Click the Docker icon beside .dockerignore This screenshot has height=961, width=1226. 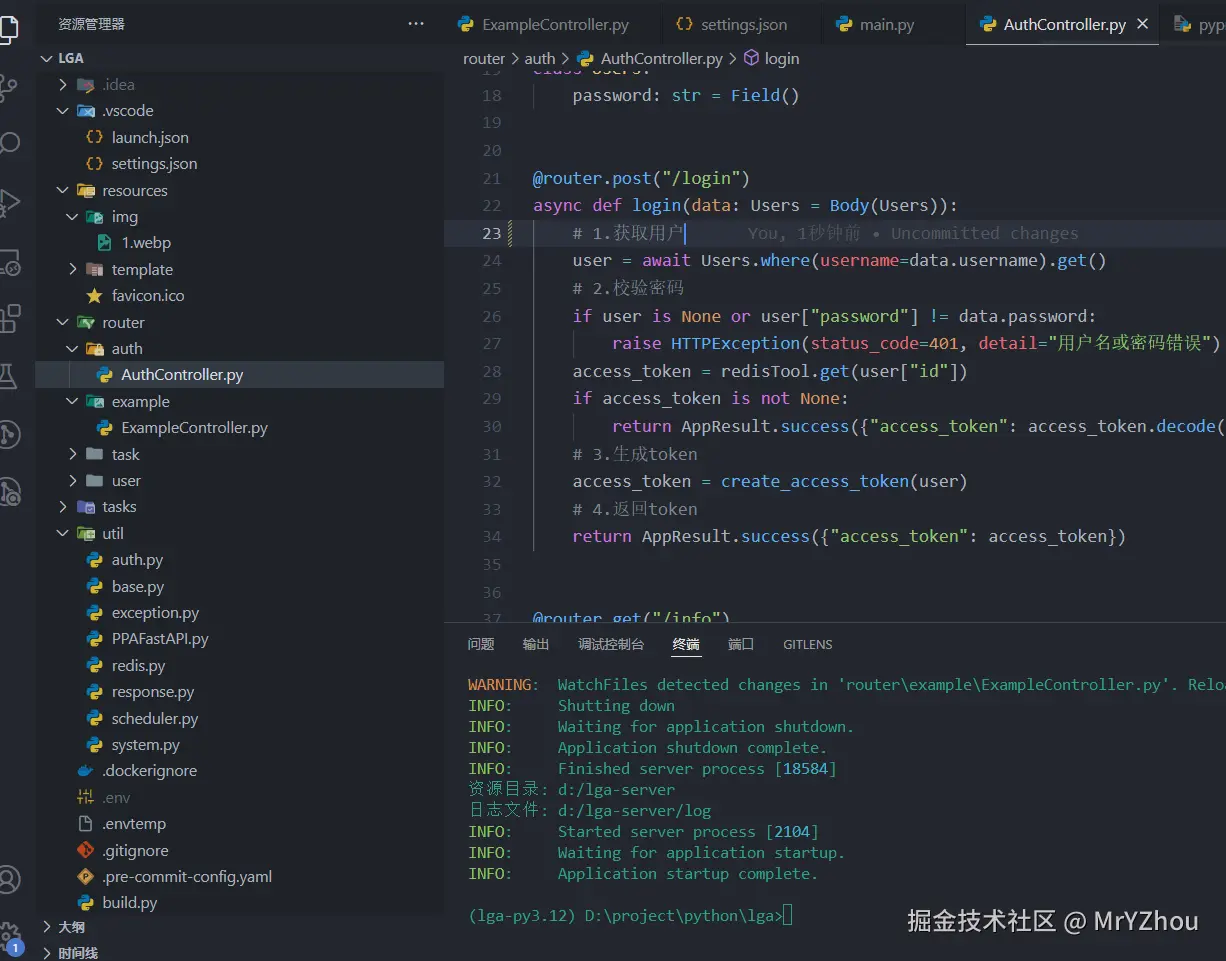tap(85, 771)
